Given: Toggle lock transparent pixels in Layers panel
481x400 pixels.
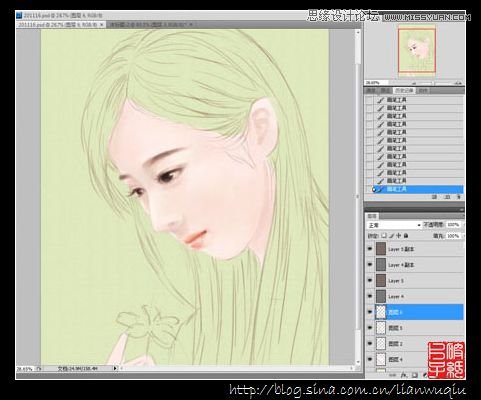Looking at the screenshot, I should tap(384, 236).
